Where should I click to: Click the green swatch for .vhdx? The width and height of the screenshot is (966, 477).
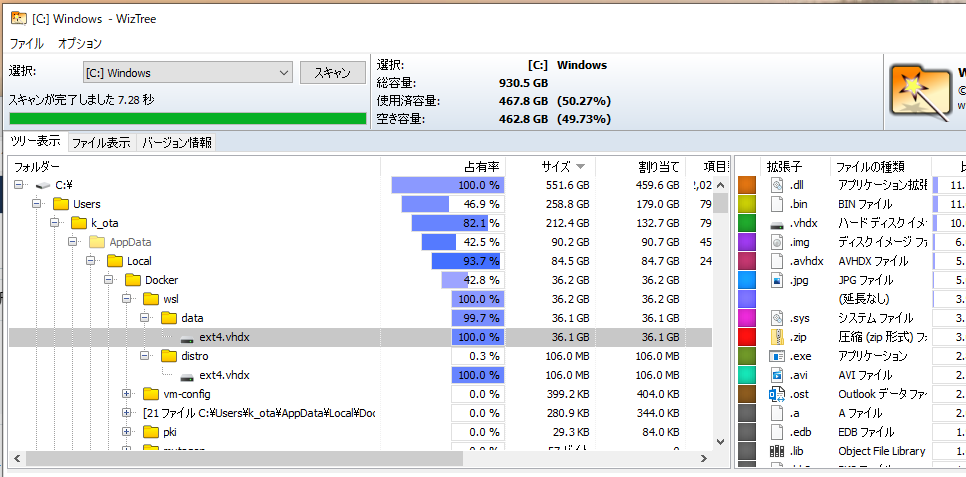[747, 223]
